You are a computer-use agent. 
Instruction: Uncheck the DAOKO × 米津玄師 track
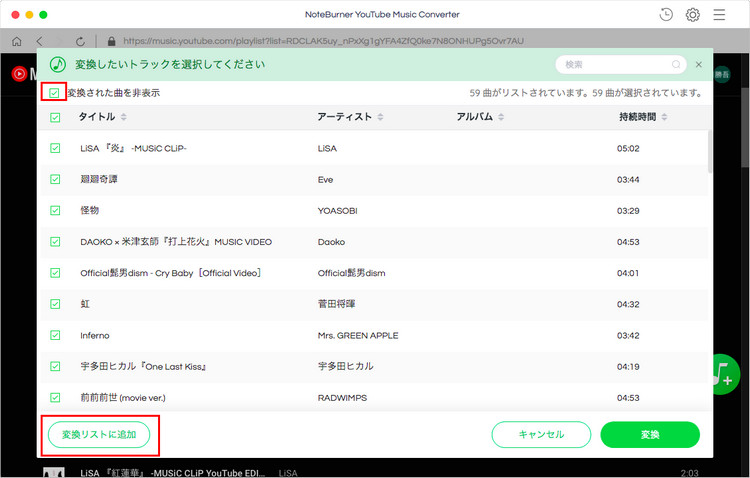55,242
